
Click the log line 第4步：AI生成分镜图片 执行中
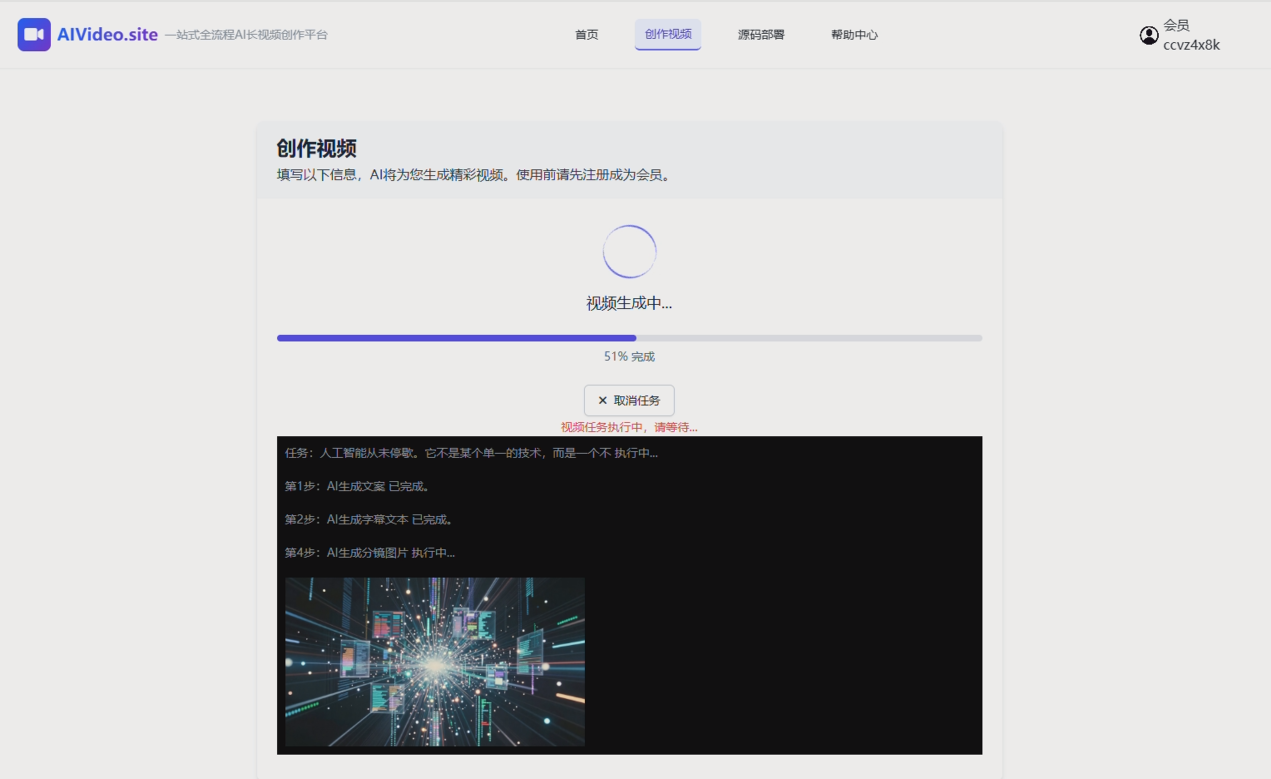point(370,552)
